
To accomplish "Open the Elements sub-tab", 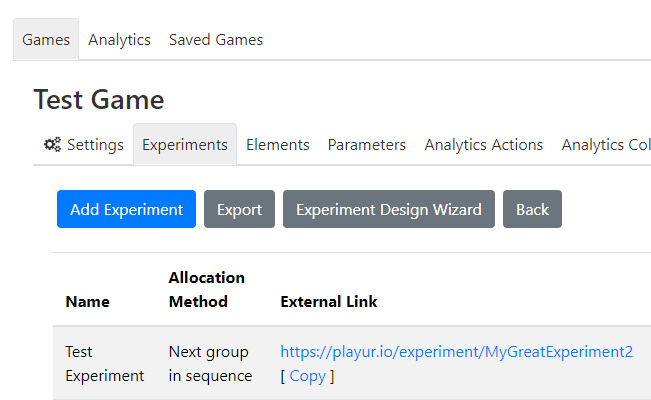I will tap(278, 145).
